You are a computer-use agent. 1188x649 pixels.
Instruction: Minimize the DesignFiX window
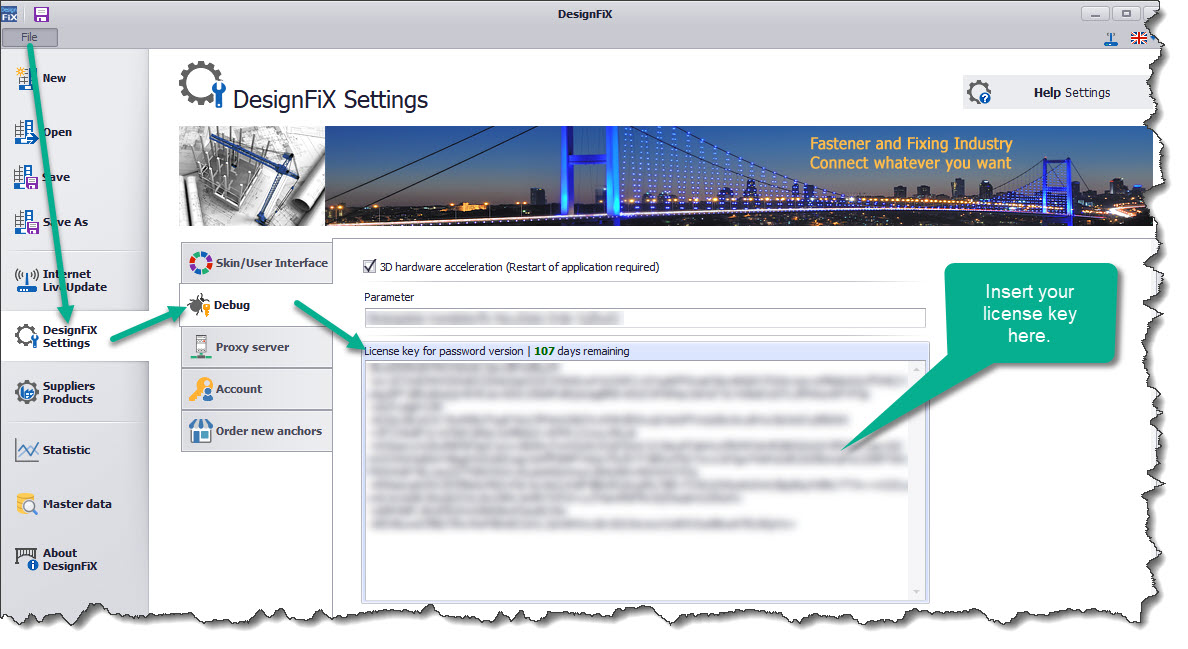point(1095,14)
